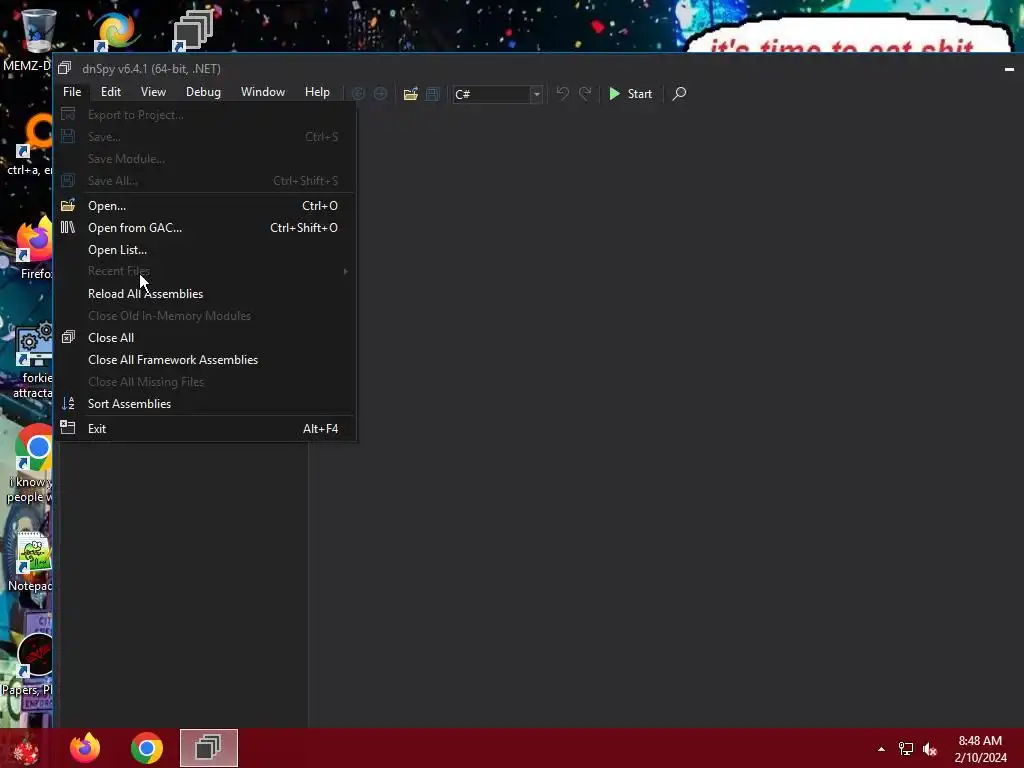Image resolution: width=1024 pixels, height=768 pixels.
Task: Click the dnSpy v6.4.1 title bar text
Action: tap(152, 69)
